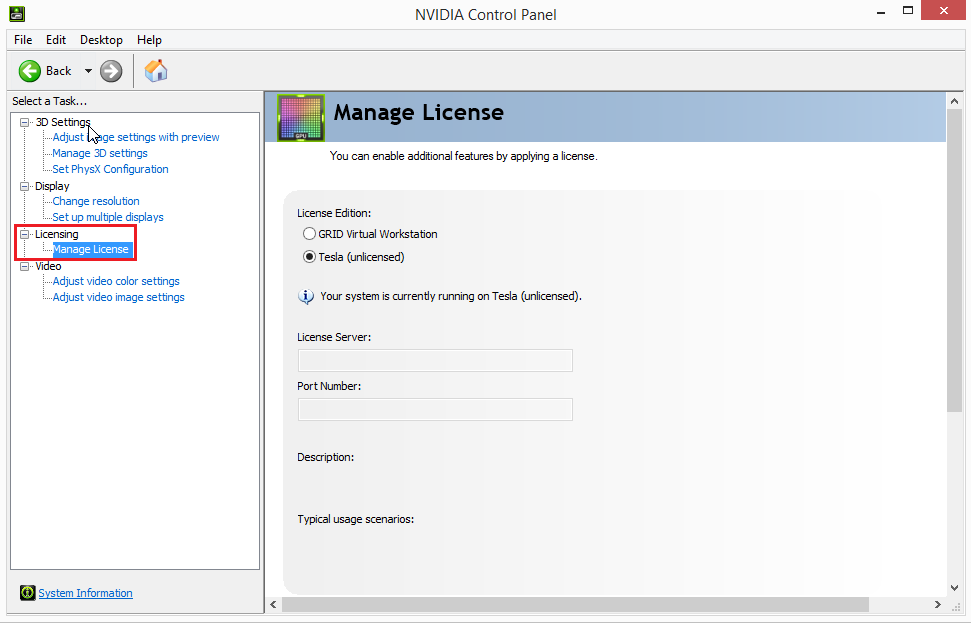Image resolution: width=971 pixels, height=623 pixels.
Task: Click the home icon in the toolbar
Action: click(x=156, y=71)
